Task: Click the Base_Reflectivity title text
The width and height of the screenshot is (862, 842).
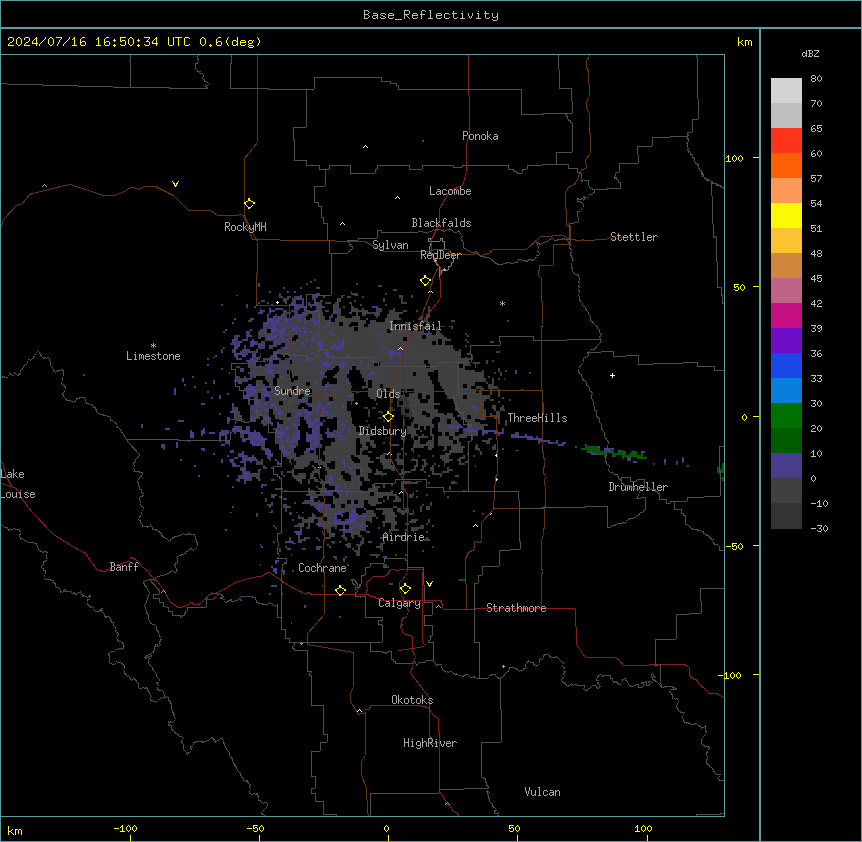Action: [431, 15]
